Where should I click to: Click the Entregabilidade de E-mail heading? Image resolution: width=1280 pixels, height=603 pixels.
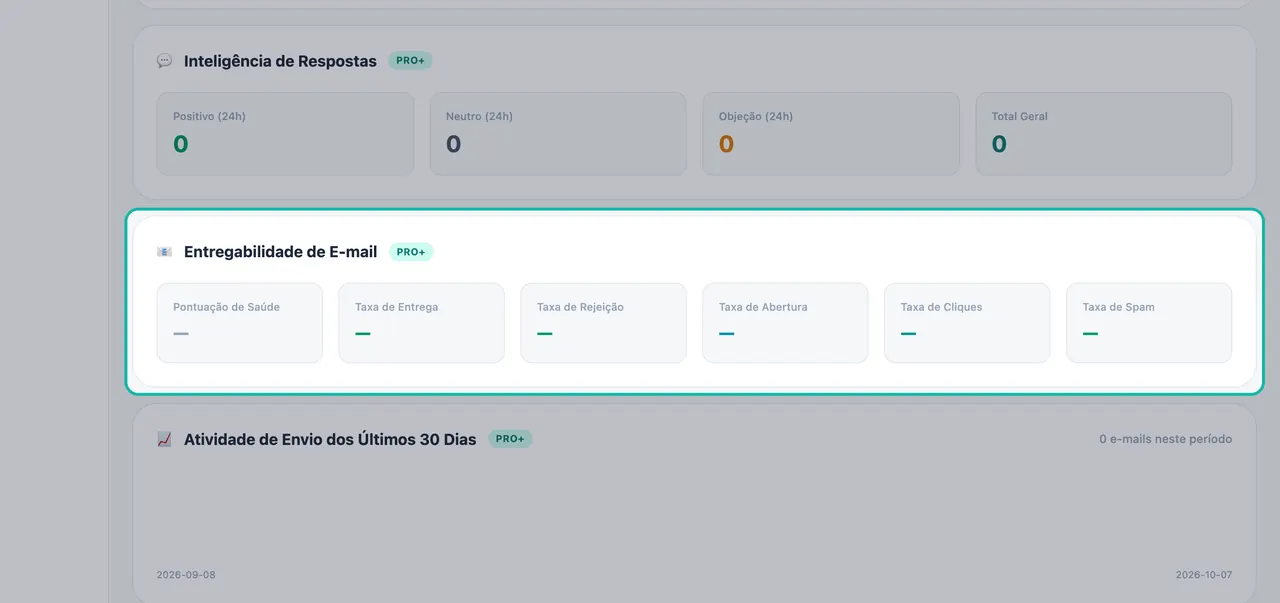tap(281, 252)
